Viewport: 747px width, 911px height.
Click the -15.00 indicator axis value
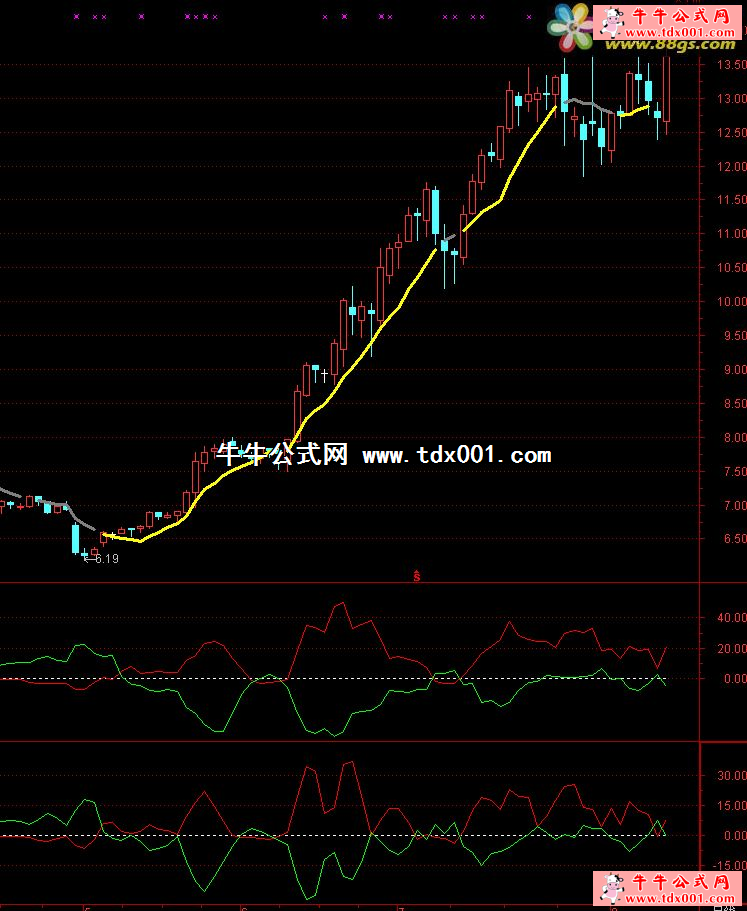(x=730, y=866)
